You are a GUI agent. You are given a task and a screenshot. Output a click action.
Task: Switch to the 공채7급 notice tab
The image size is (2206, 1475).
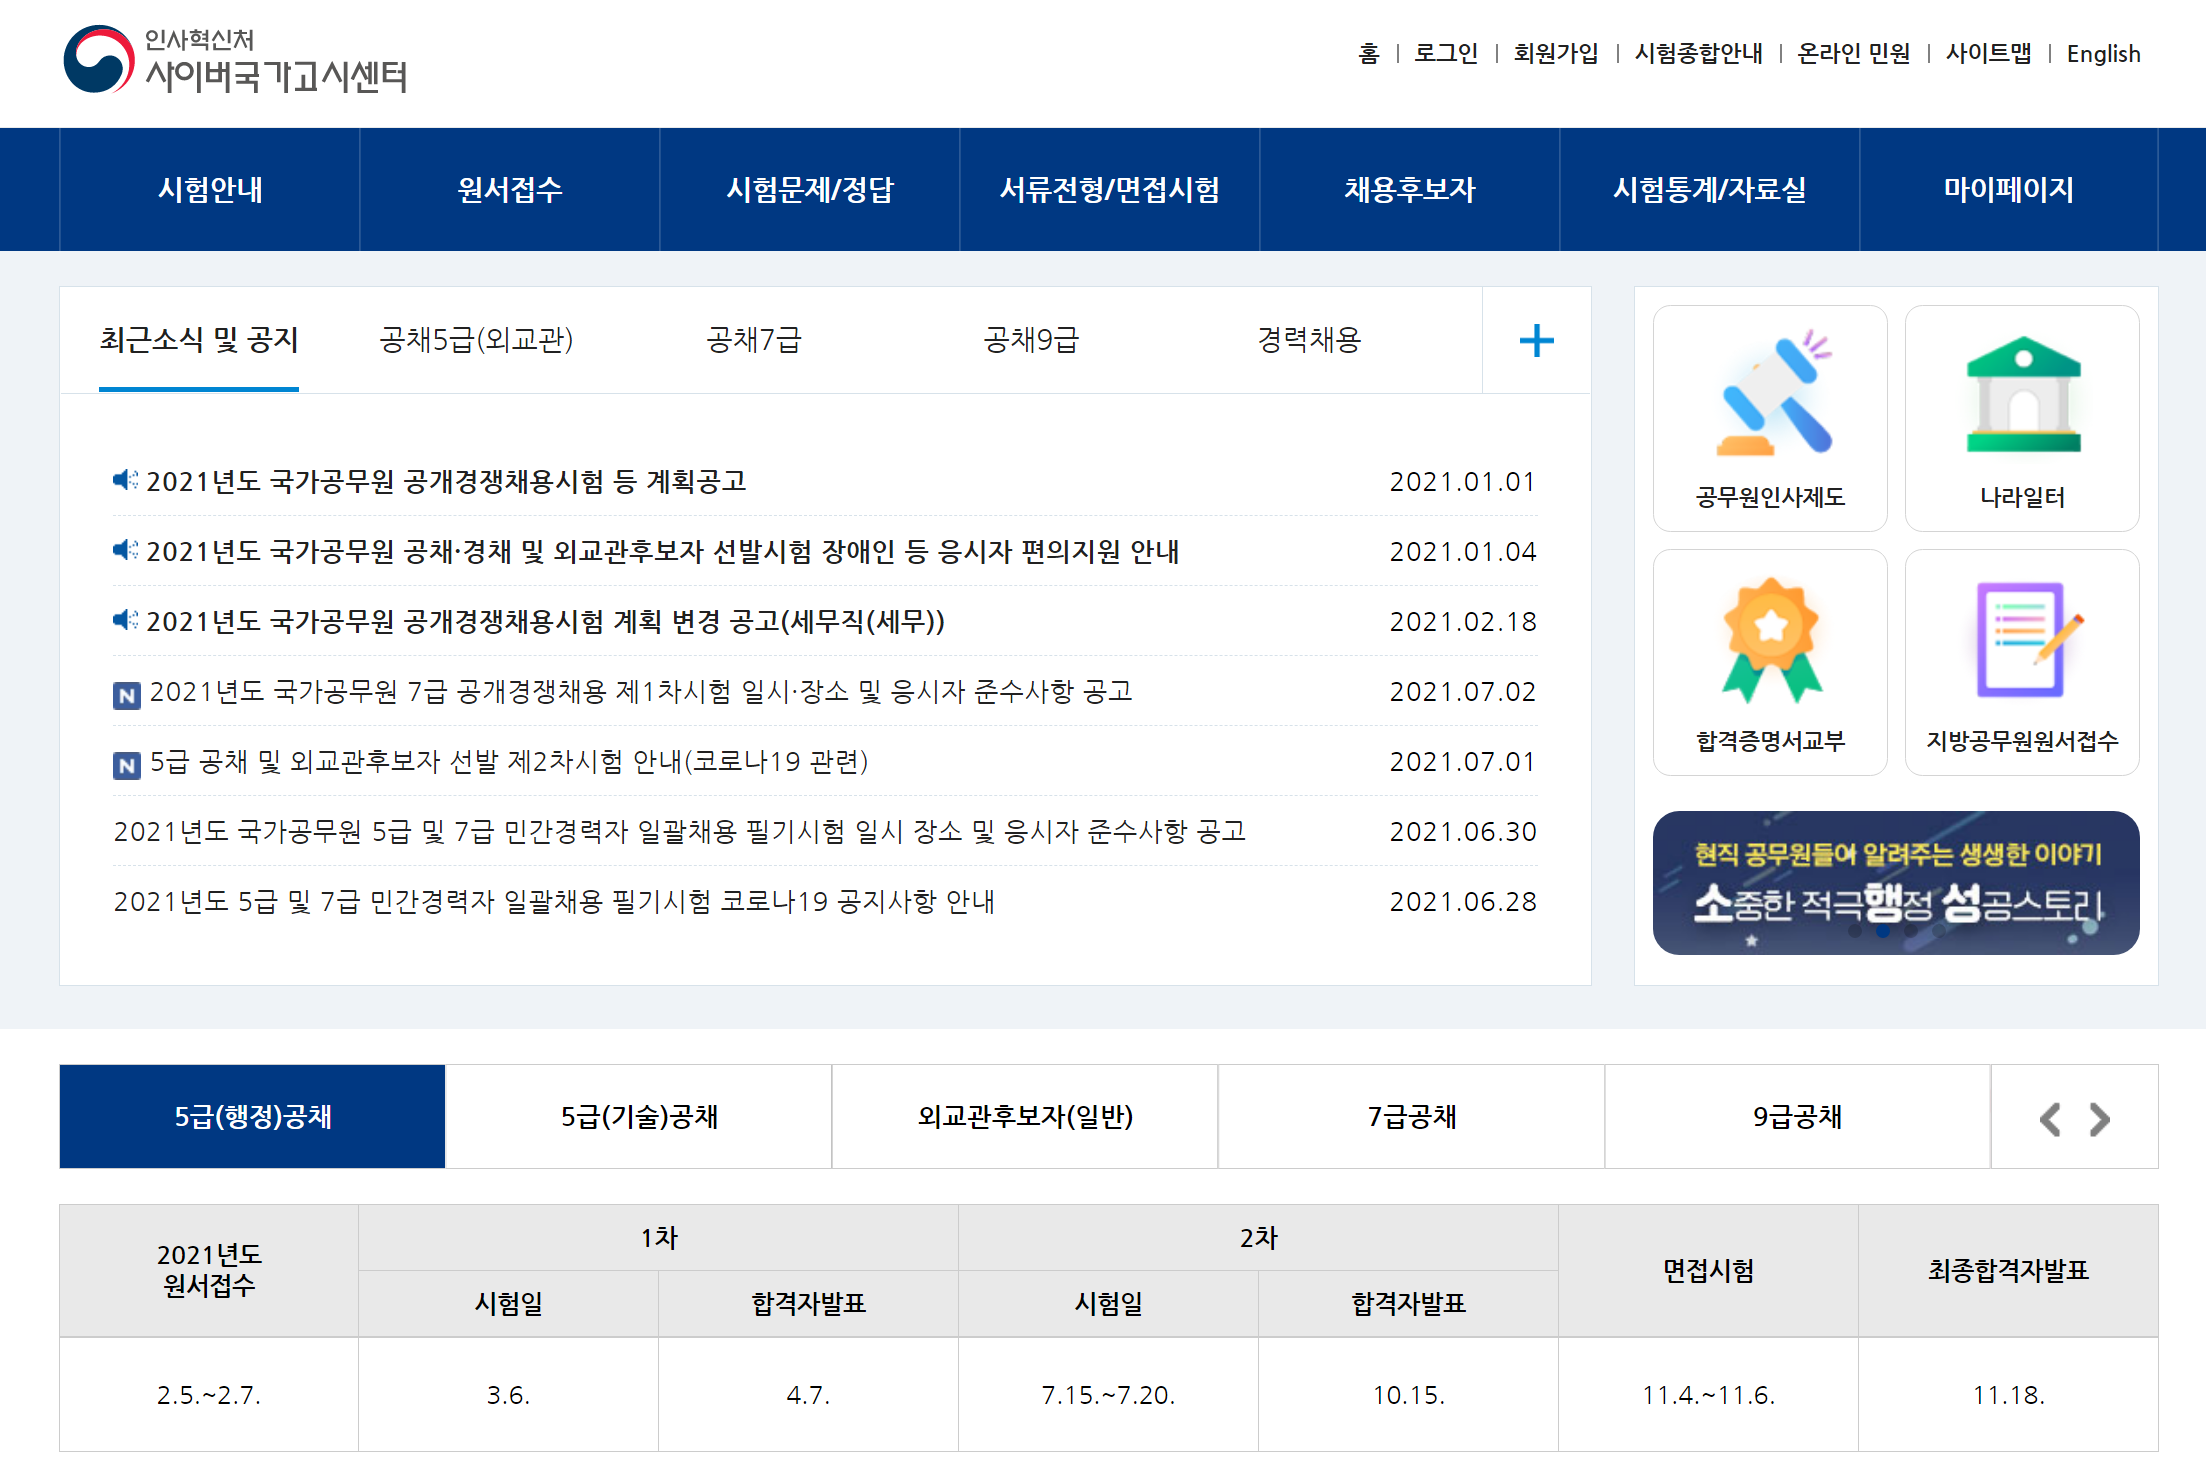754,341
